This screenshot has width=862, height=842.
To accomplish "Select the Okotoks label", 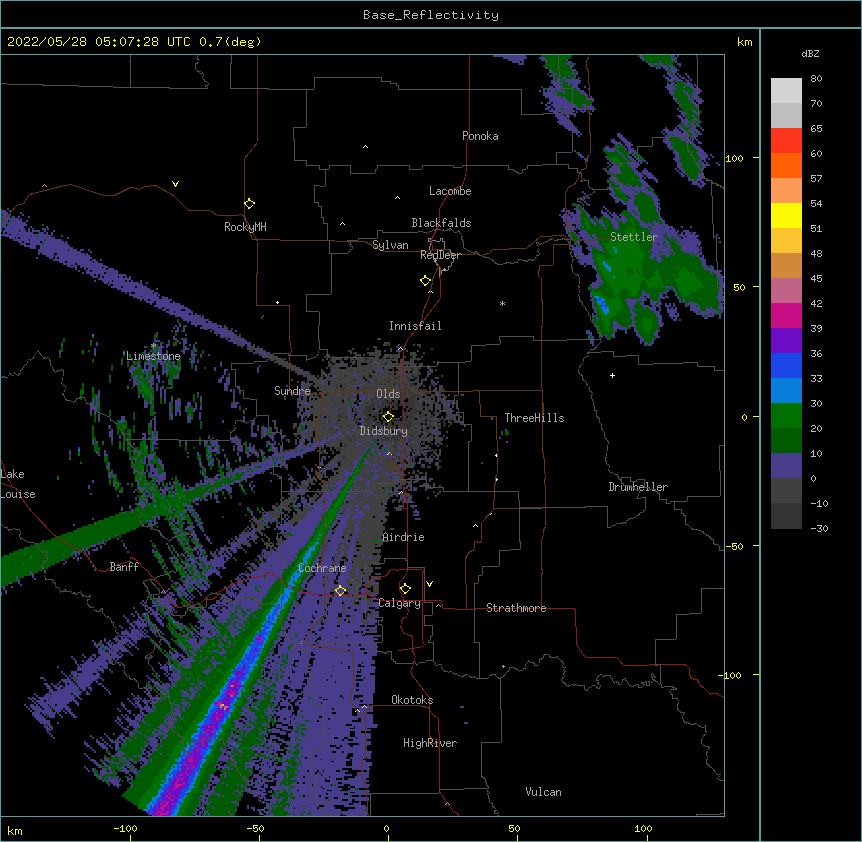I will click(412, 700).
